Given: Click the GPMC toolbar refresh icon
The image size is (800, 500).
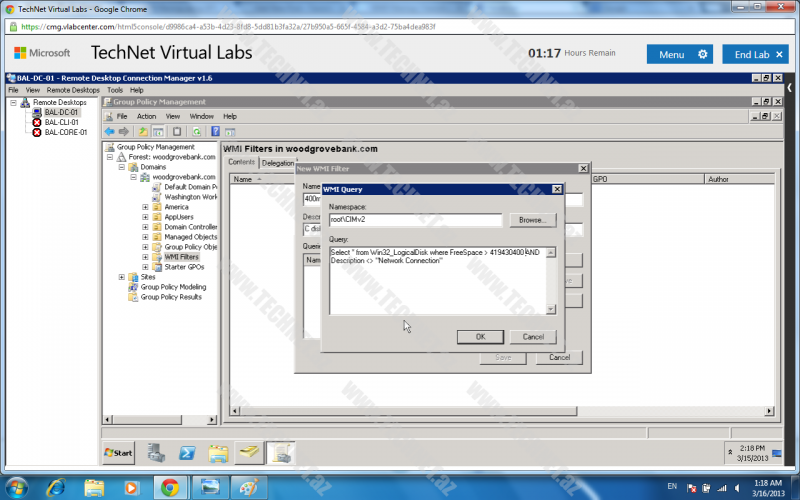Looking at the screenshot, I should [x=197, y=131].
